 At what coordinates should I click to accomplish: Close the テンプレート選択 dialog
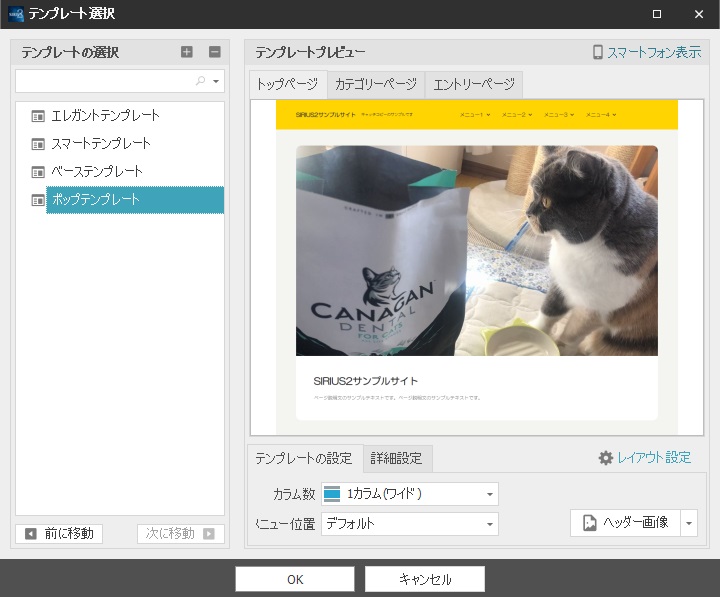tap(699, 14)
